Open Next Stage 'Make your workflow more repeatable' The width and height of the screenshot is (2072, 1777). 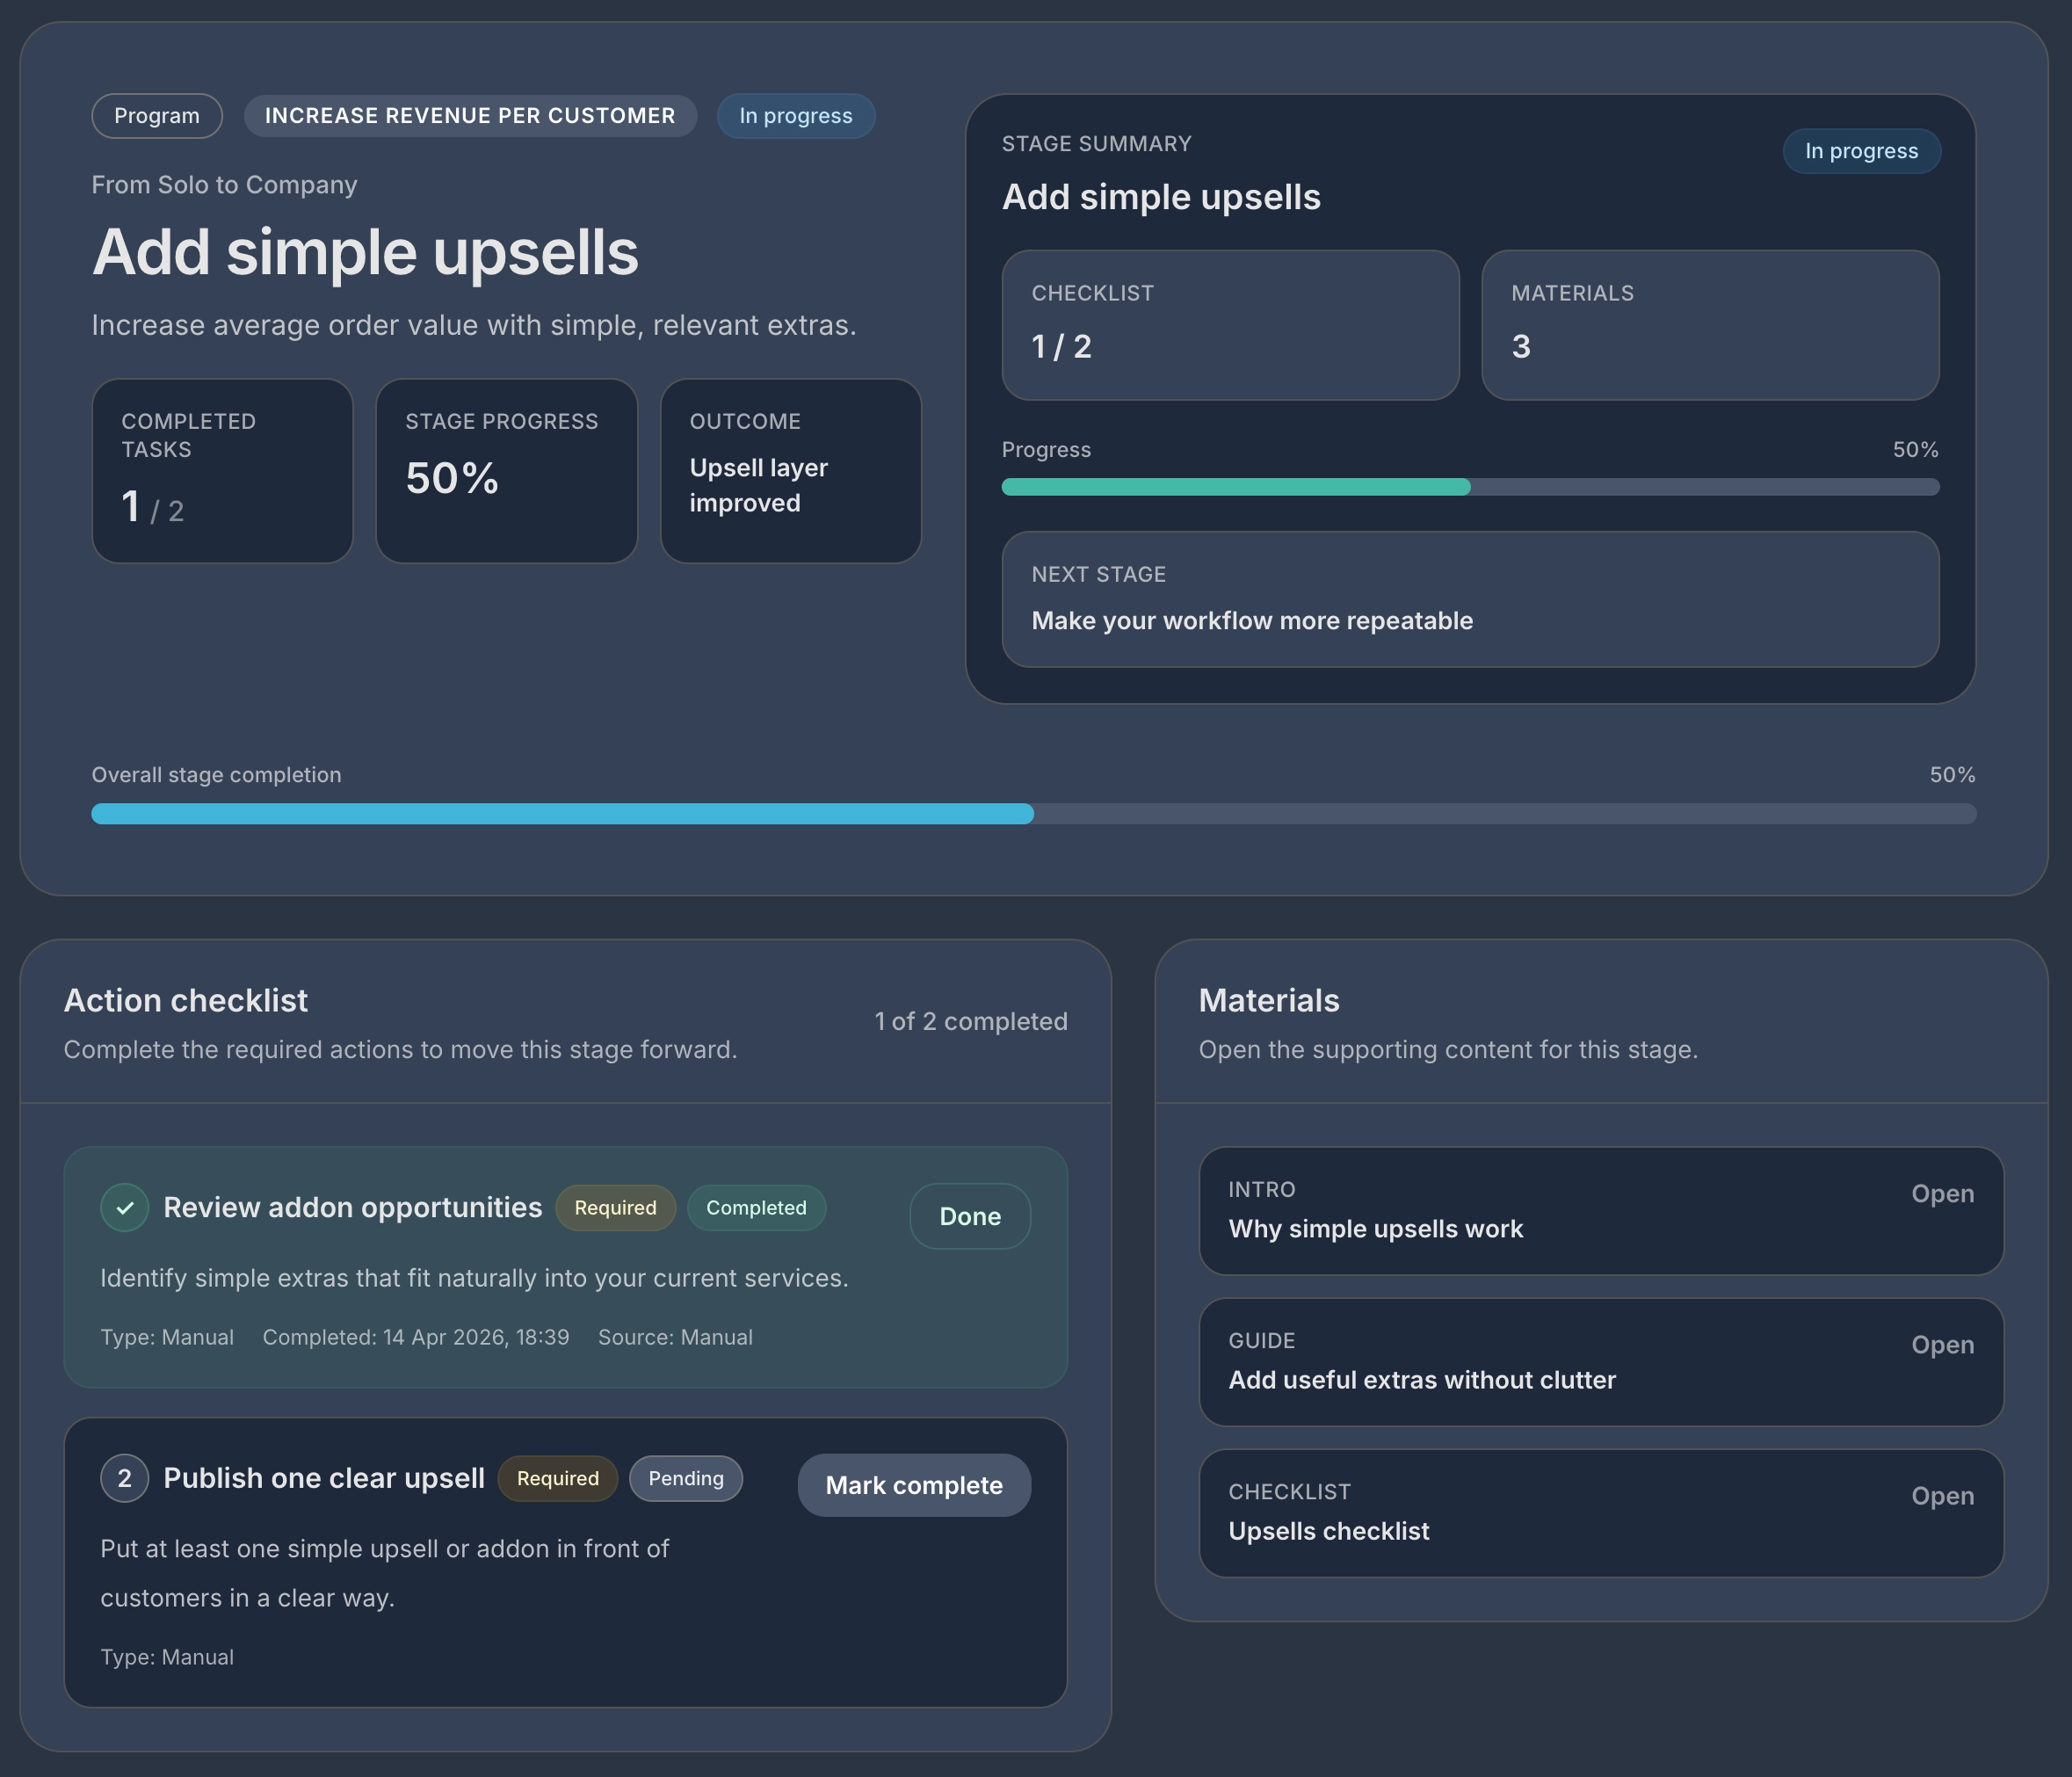(1470, 599)
